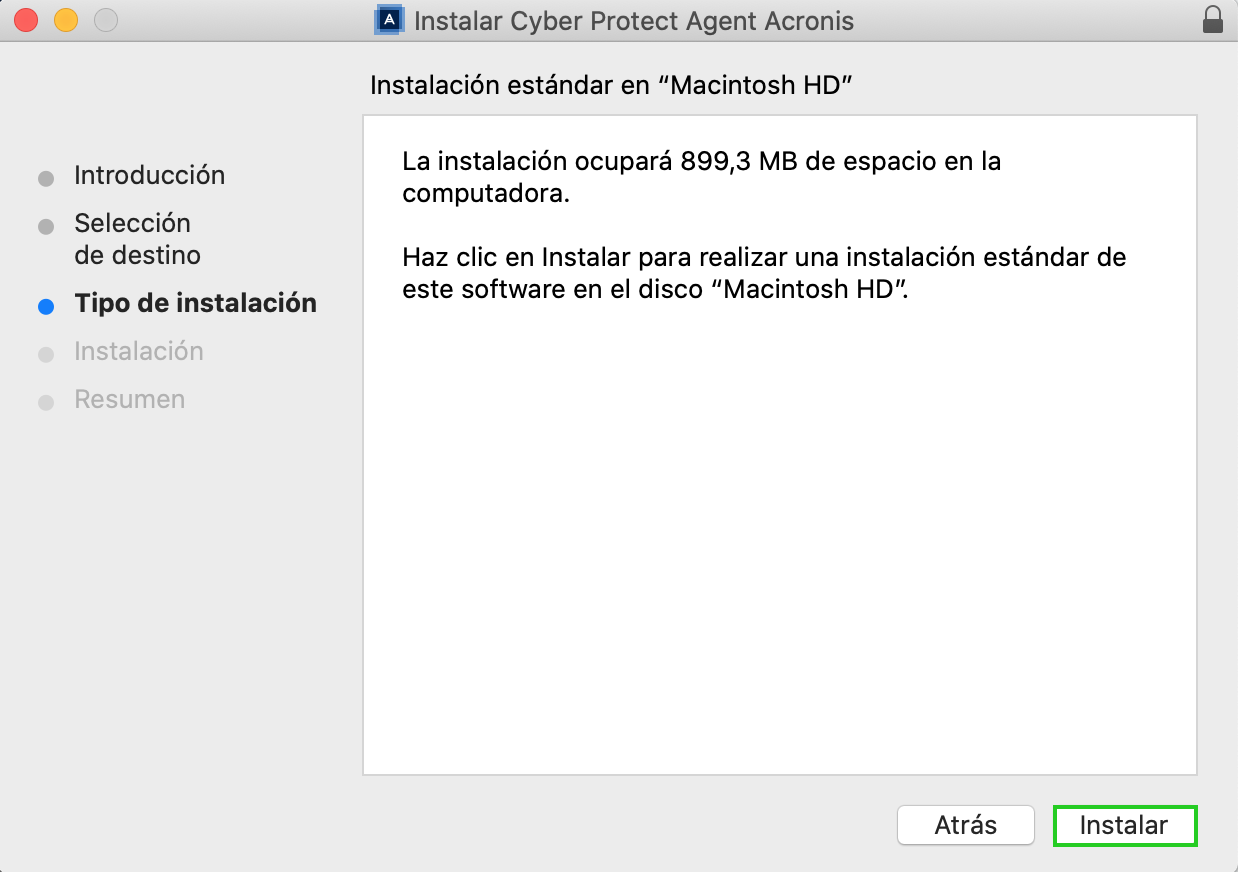The image size is (1238, 872).
Task: Select the dimmed Instalación step
Action: (139, 351)
